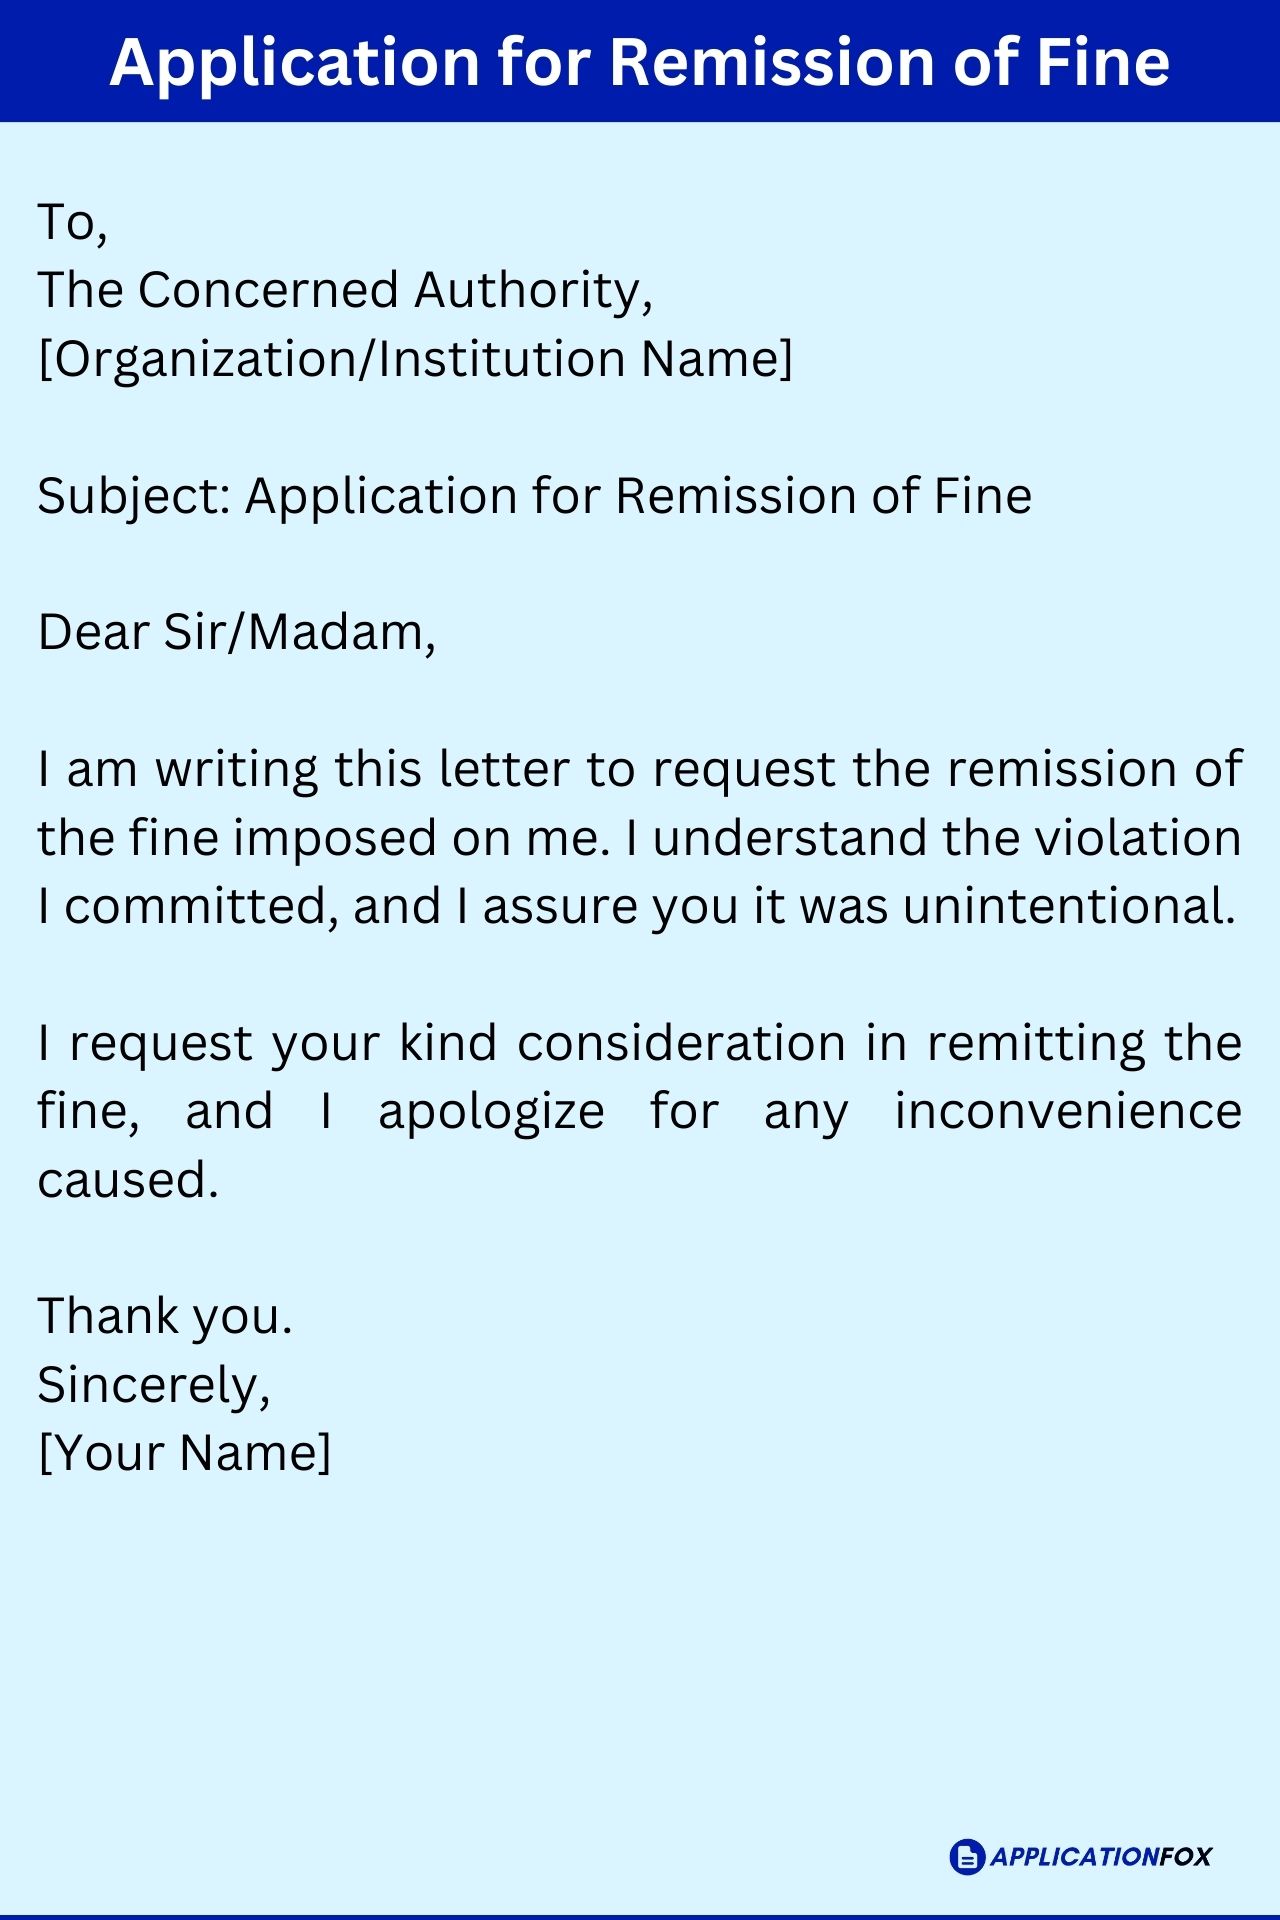Click the title 'Application for Remission of Fine'
The image size is (1280, 1920).
click(640, 63)
